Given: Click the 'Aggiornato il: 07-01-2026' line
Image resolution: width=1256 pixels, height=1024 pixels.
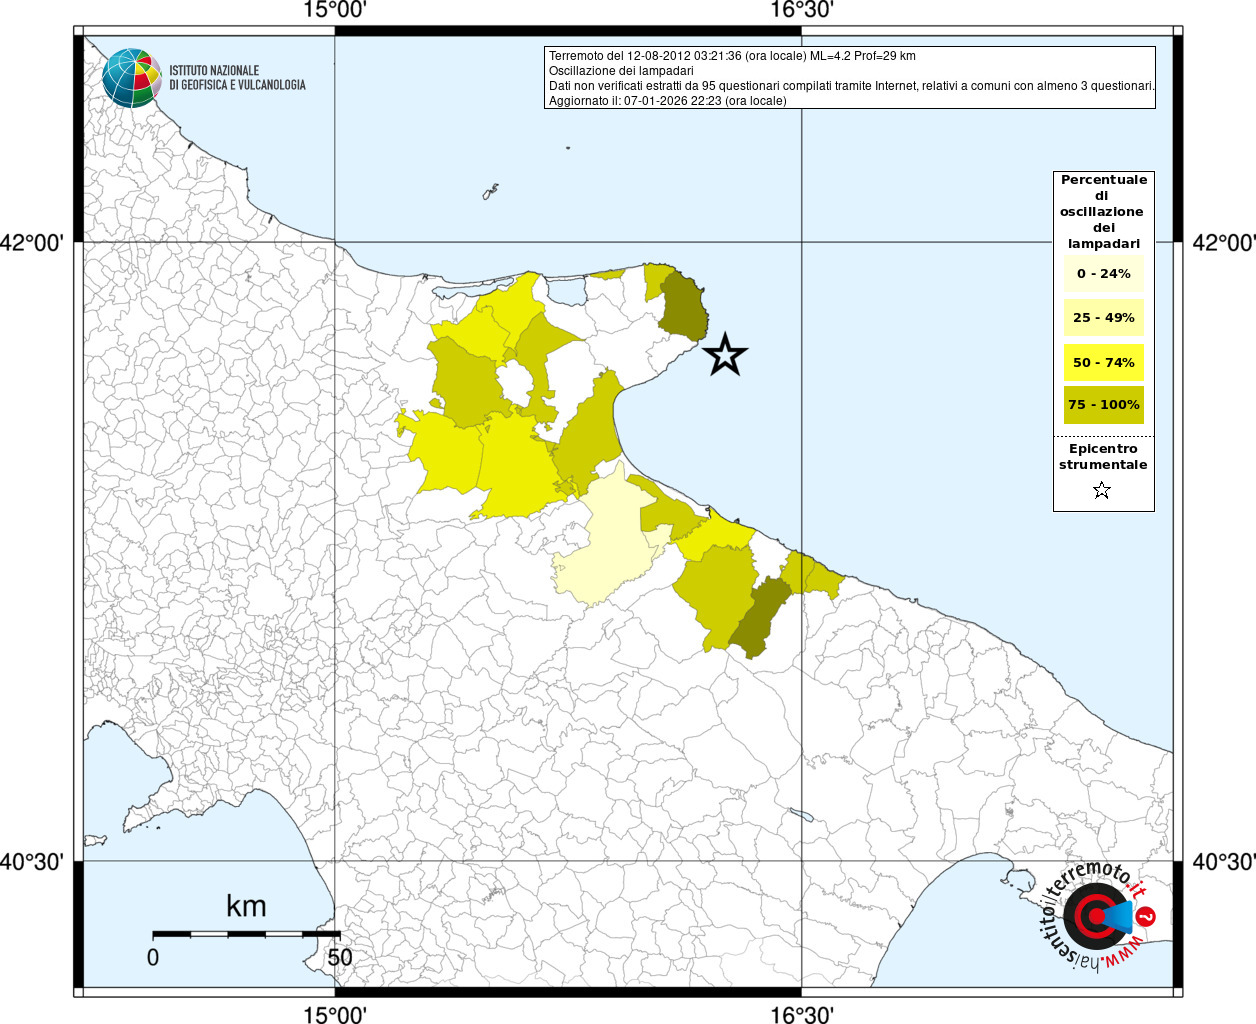Looking at the screenshot, I should pos(668,101).
